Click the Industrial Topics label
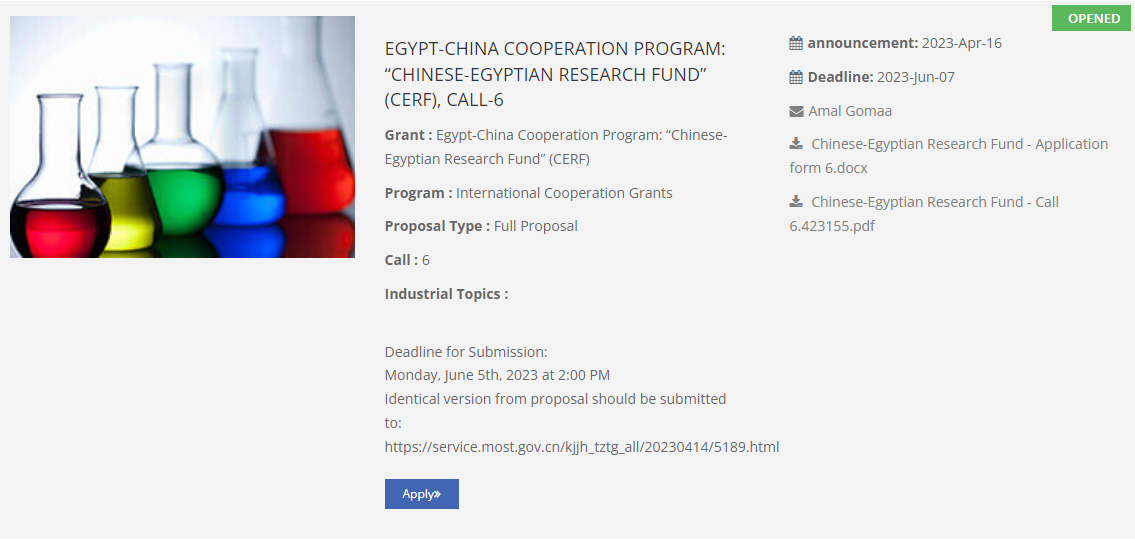The image size is (1135, 541). (446, 294)
